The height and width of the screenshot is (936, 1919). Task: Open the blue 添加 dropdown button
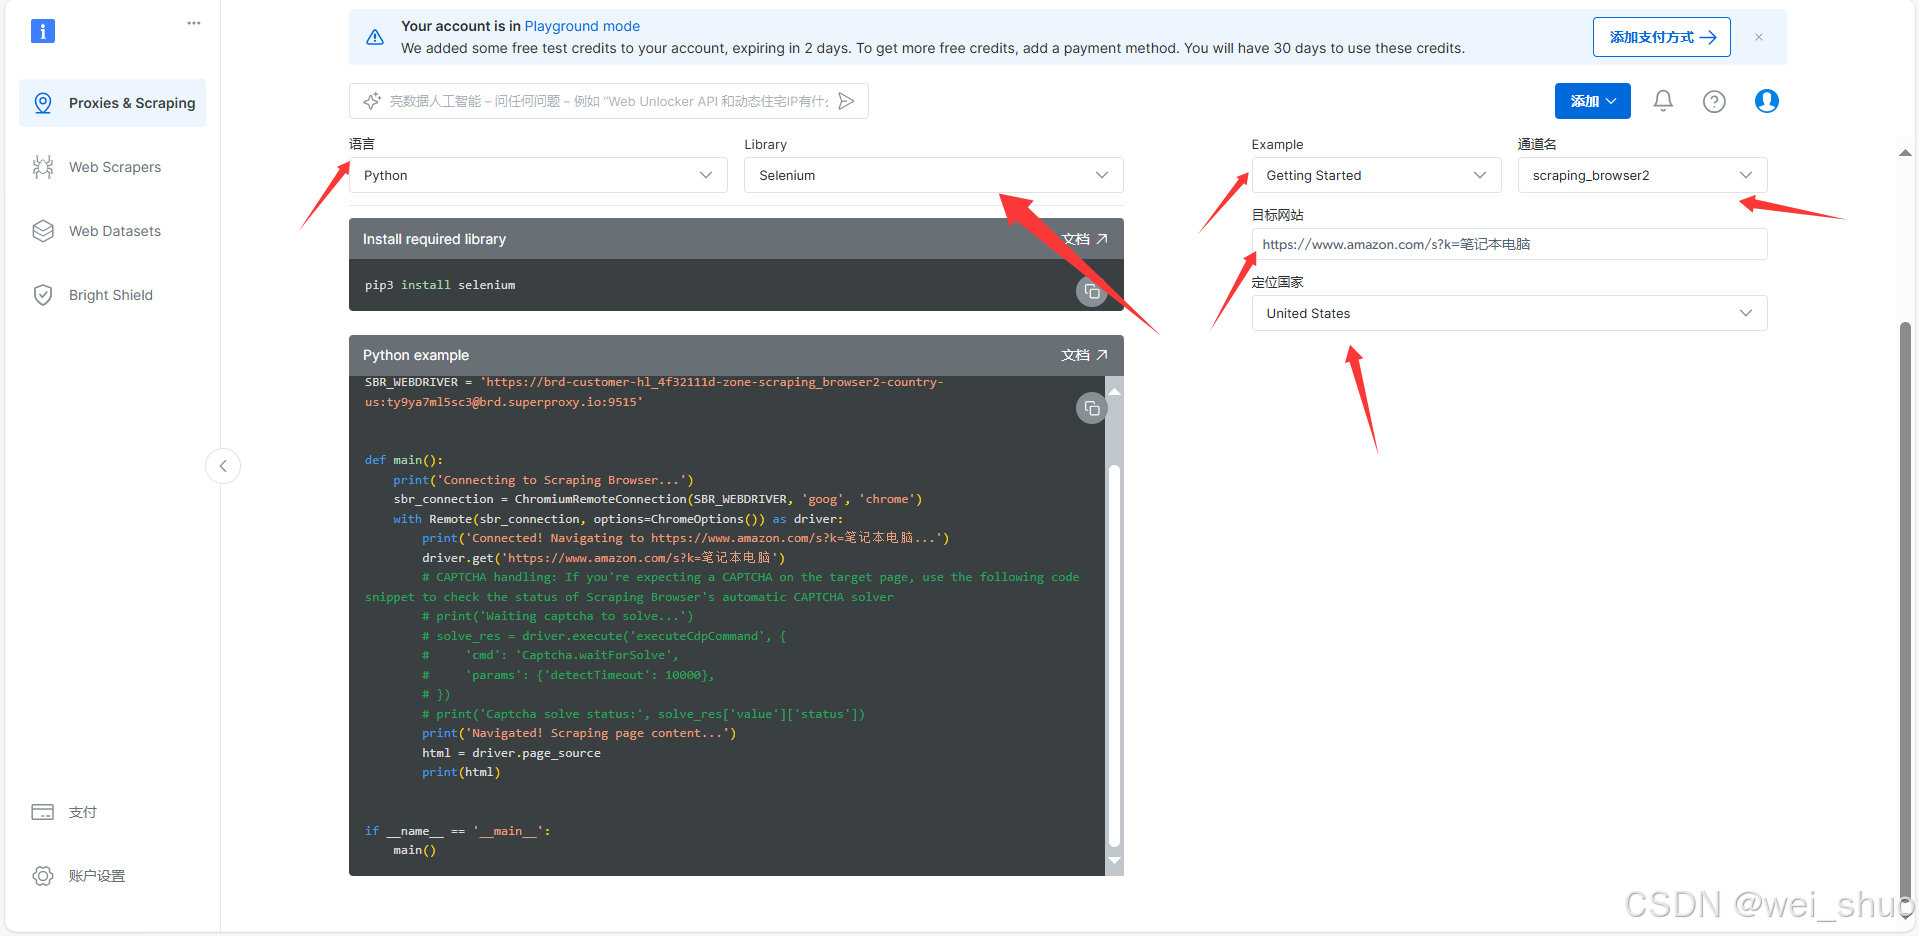1592,101
